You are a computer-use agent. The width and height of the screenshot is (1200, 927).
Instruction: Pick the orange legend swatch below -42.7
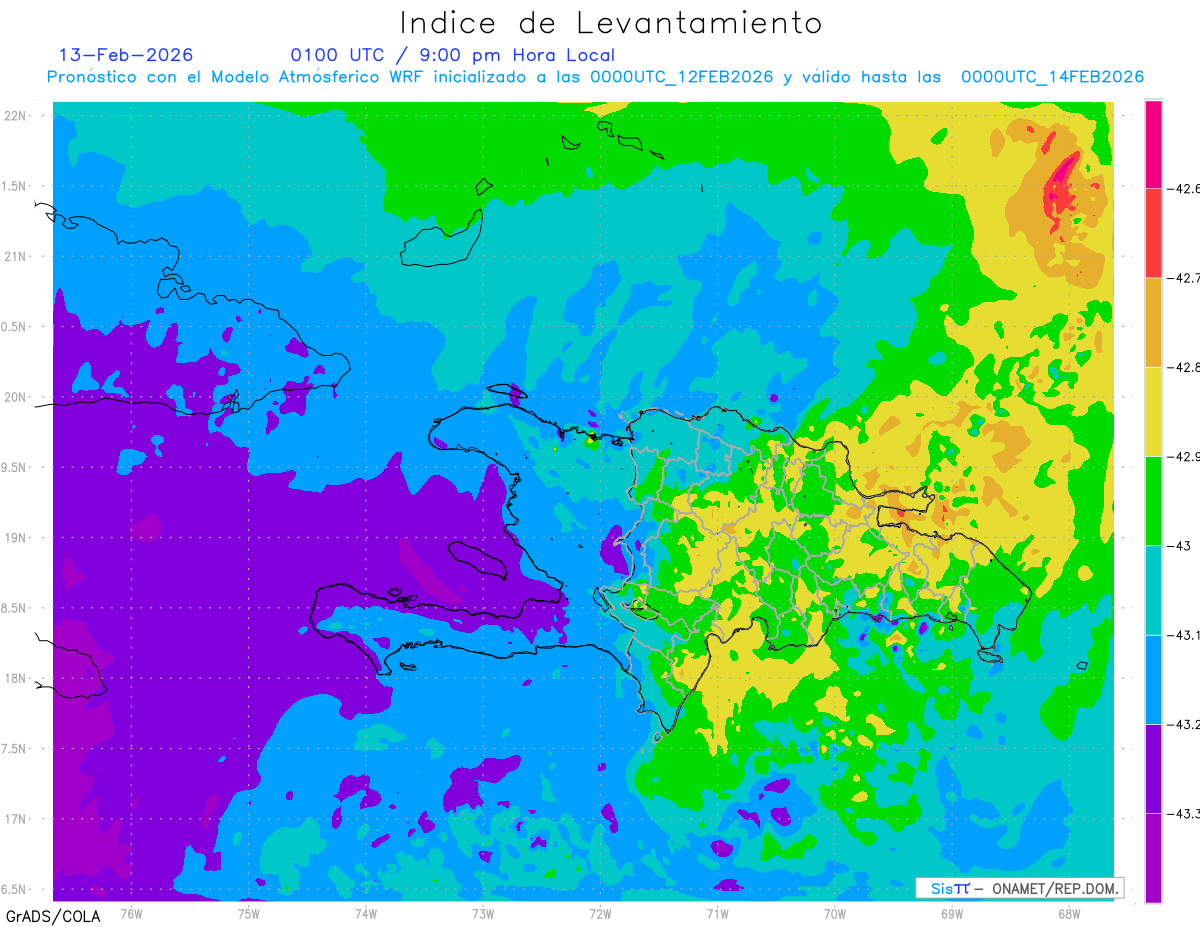[x=1153, y=322]
